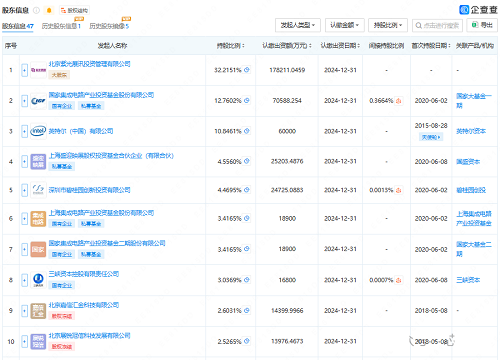This screenshot has width=500, height=360.
Task: Open row 1 shareholder company name link
Action: click(x=89, y=64)
